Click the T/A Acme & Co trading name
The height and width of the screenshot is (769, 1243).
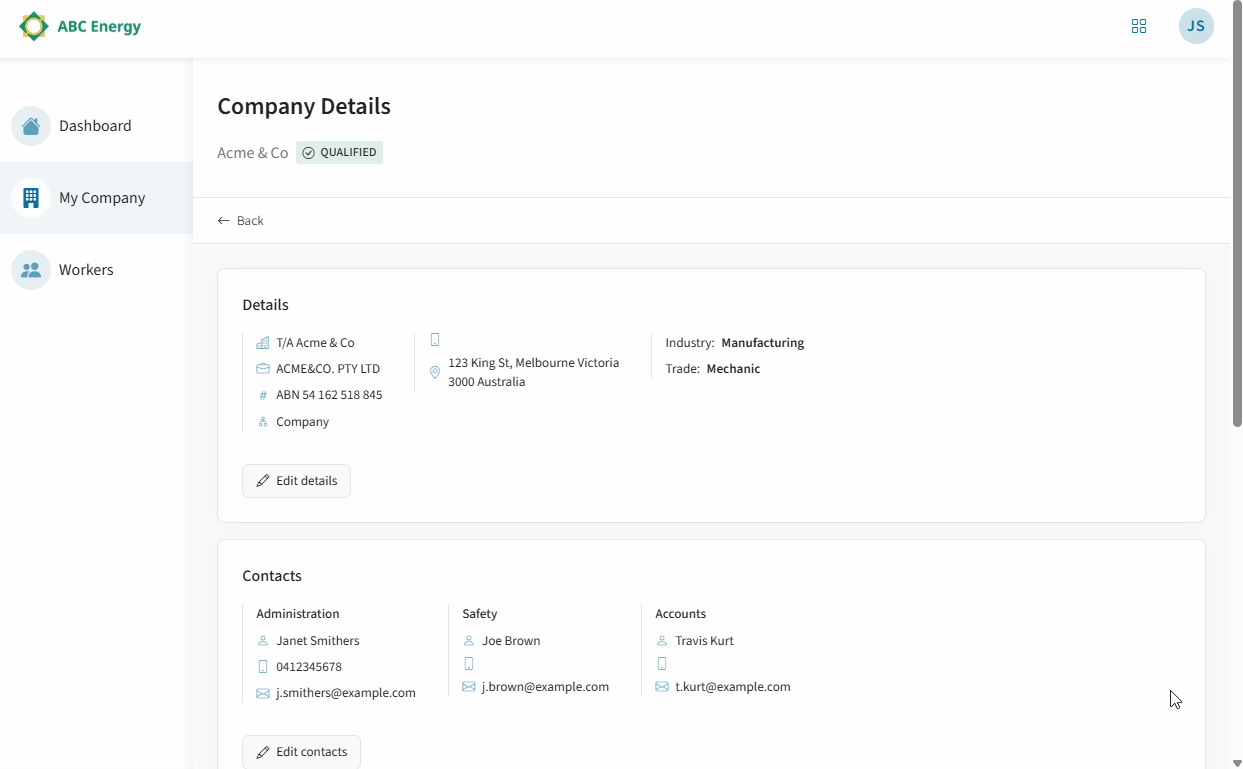pyautogui.click(x=315, y=343)
